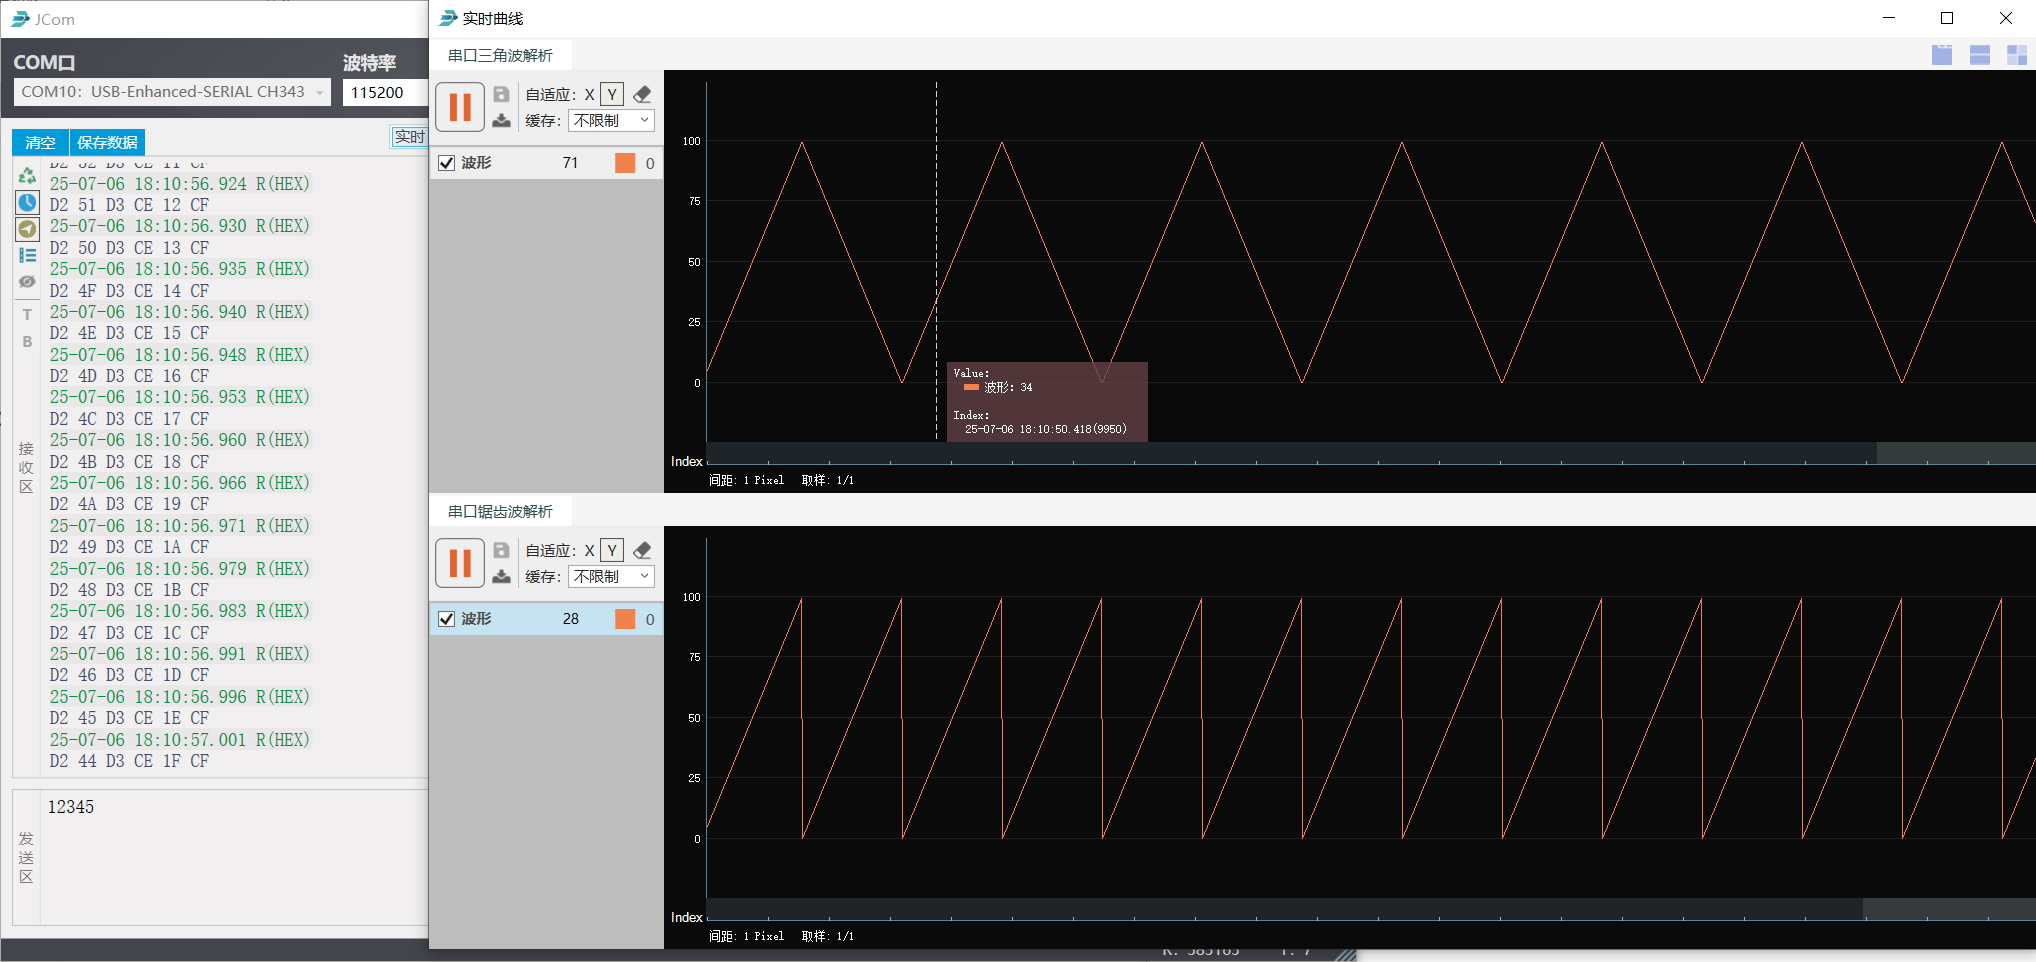This screenshot has height=962, width=2036.
Task: Expand 缓存 dropdown in sawtooth wave panel
Action: [611, 577]
